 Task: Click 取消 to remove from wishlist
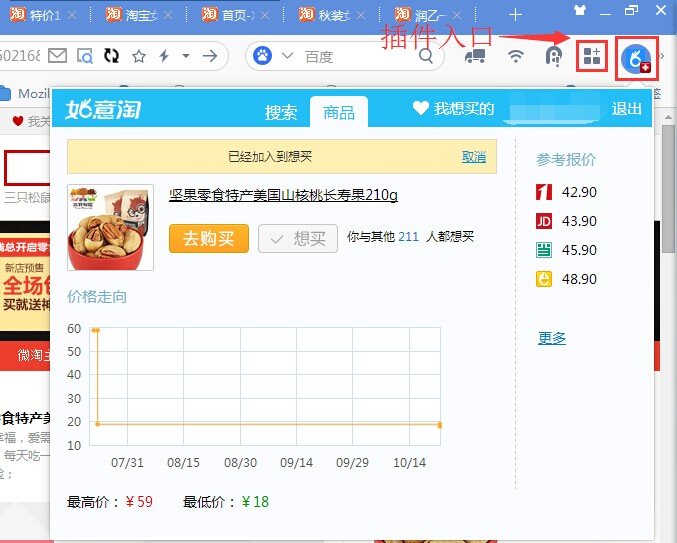(474, 157)
